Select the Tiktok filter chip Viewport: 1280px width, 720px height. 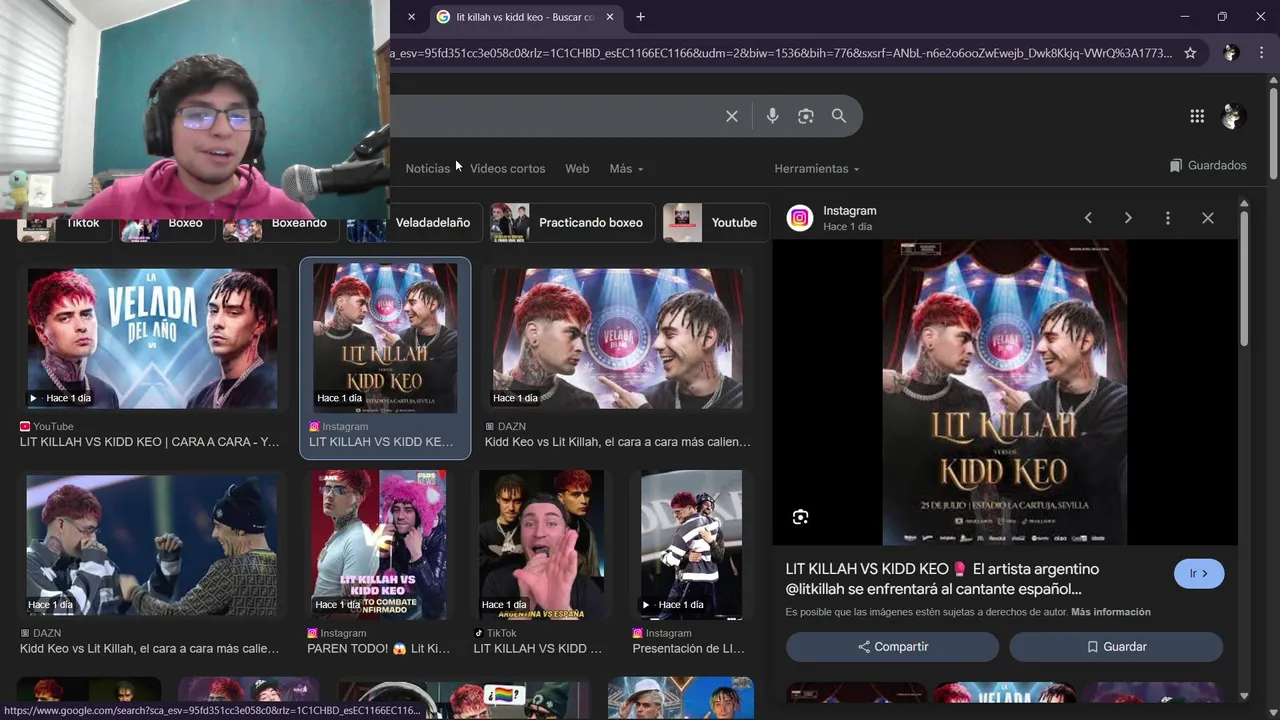pos(65,223)
